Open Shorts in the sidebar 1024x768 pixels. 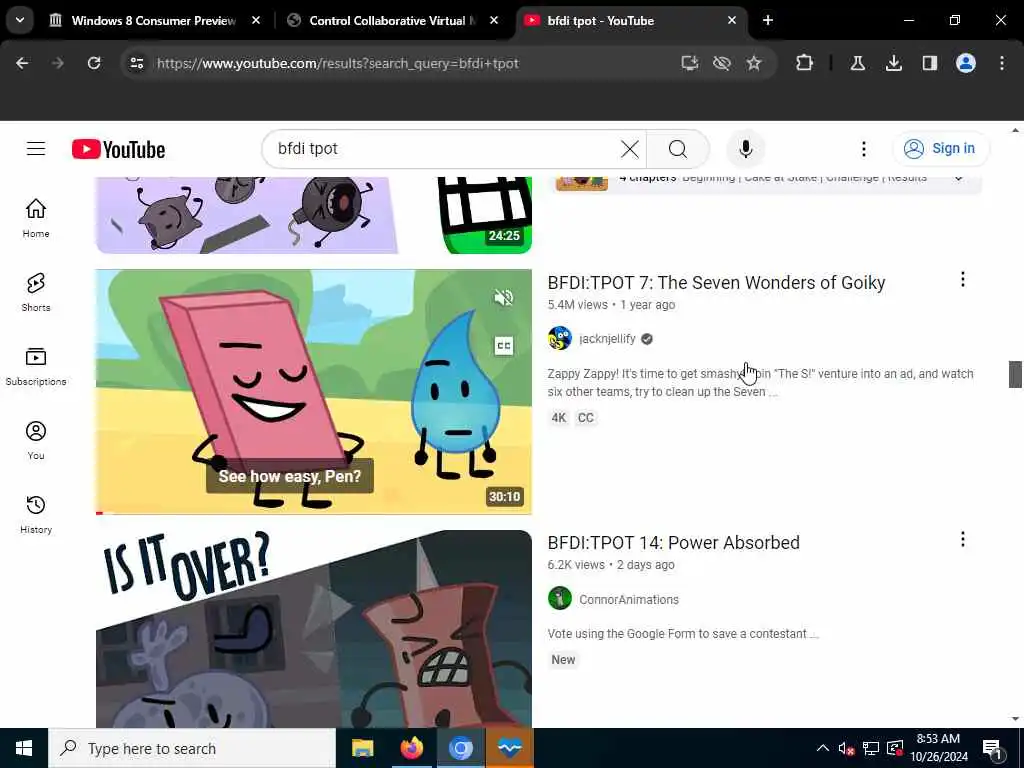pos(36,293)
